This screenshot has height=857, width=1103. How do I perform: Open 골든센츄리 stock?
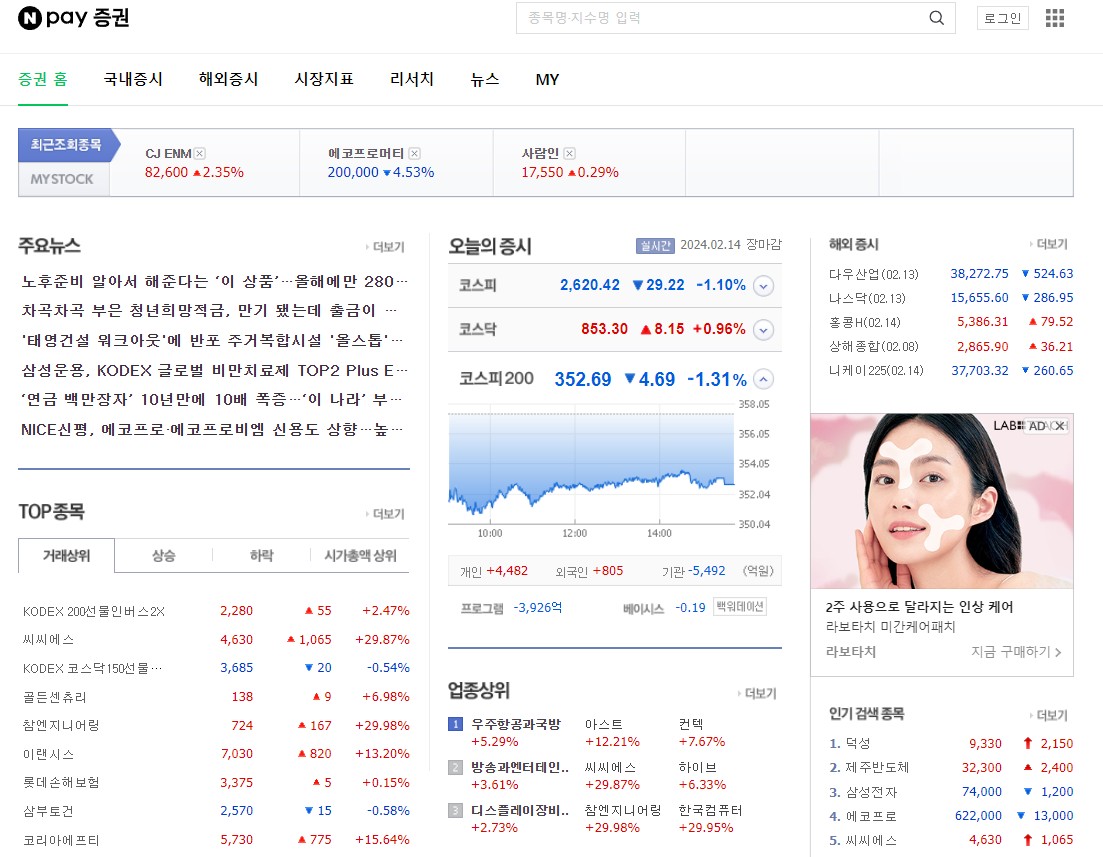(55, 697)
